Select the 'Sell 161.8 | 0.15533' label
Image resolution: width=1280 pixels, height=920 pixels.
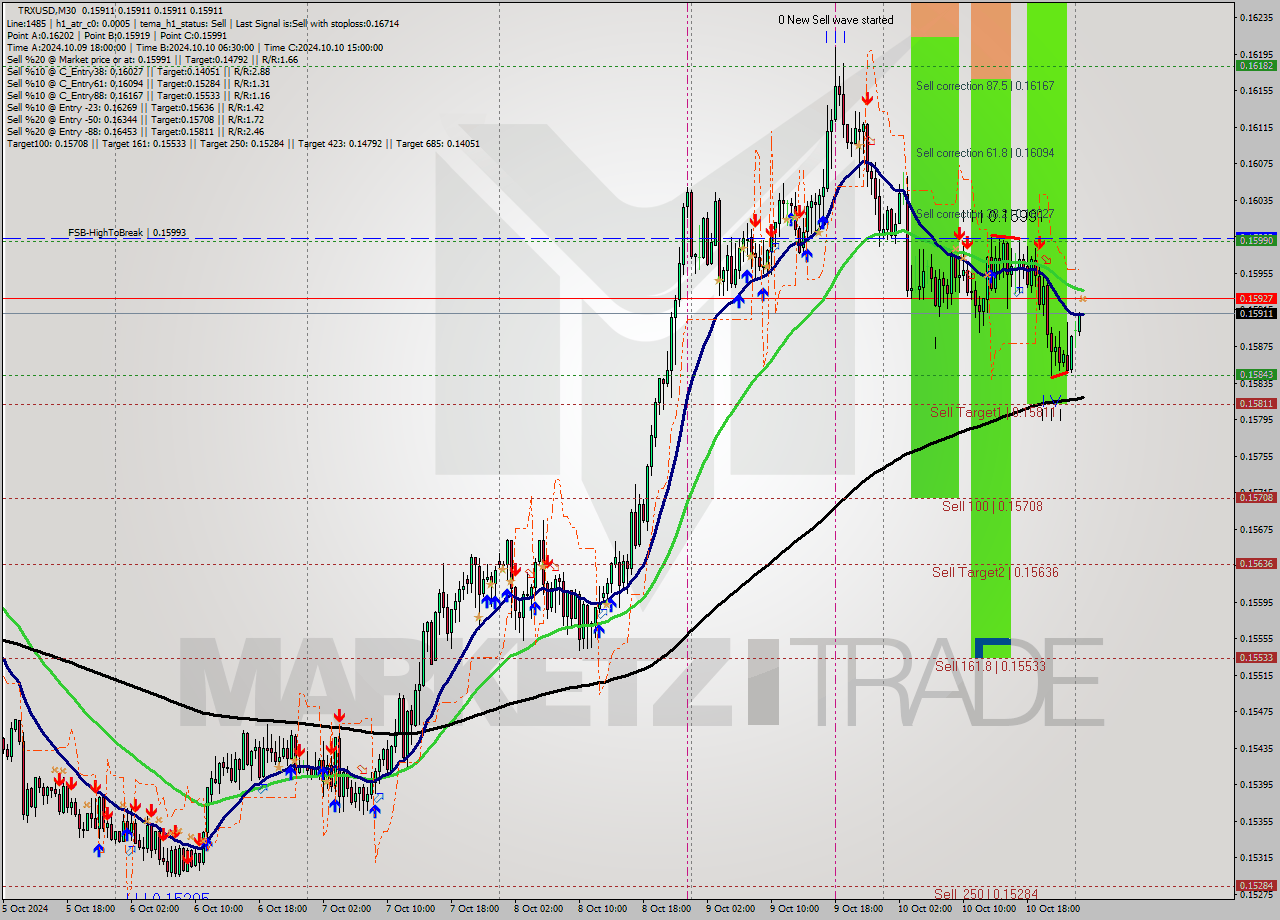pos(990,666)
